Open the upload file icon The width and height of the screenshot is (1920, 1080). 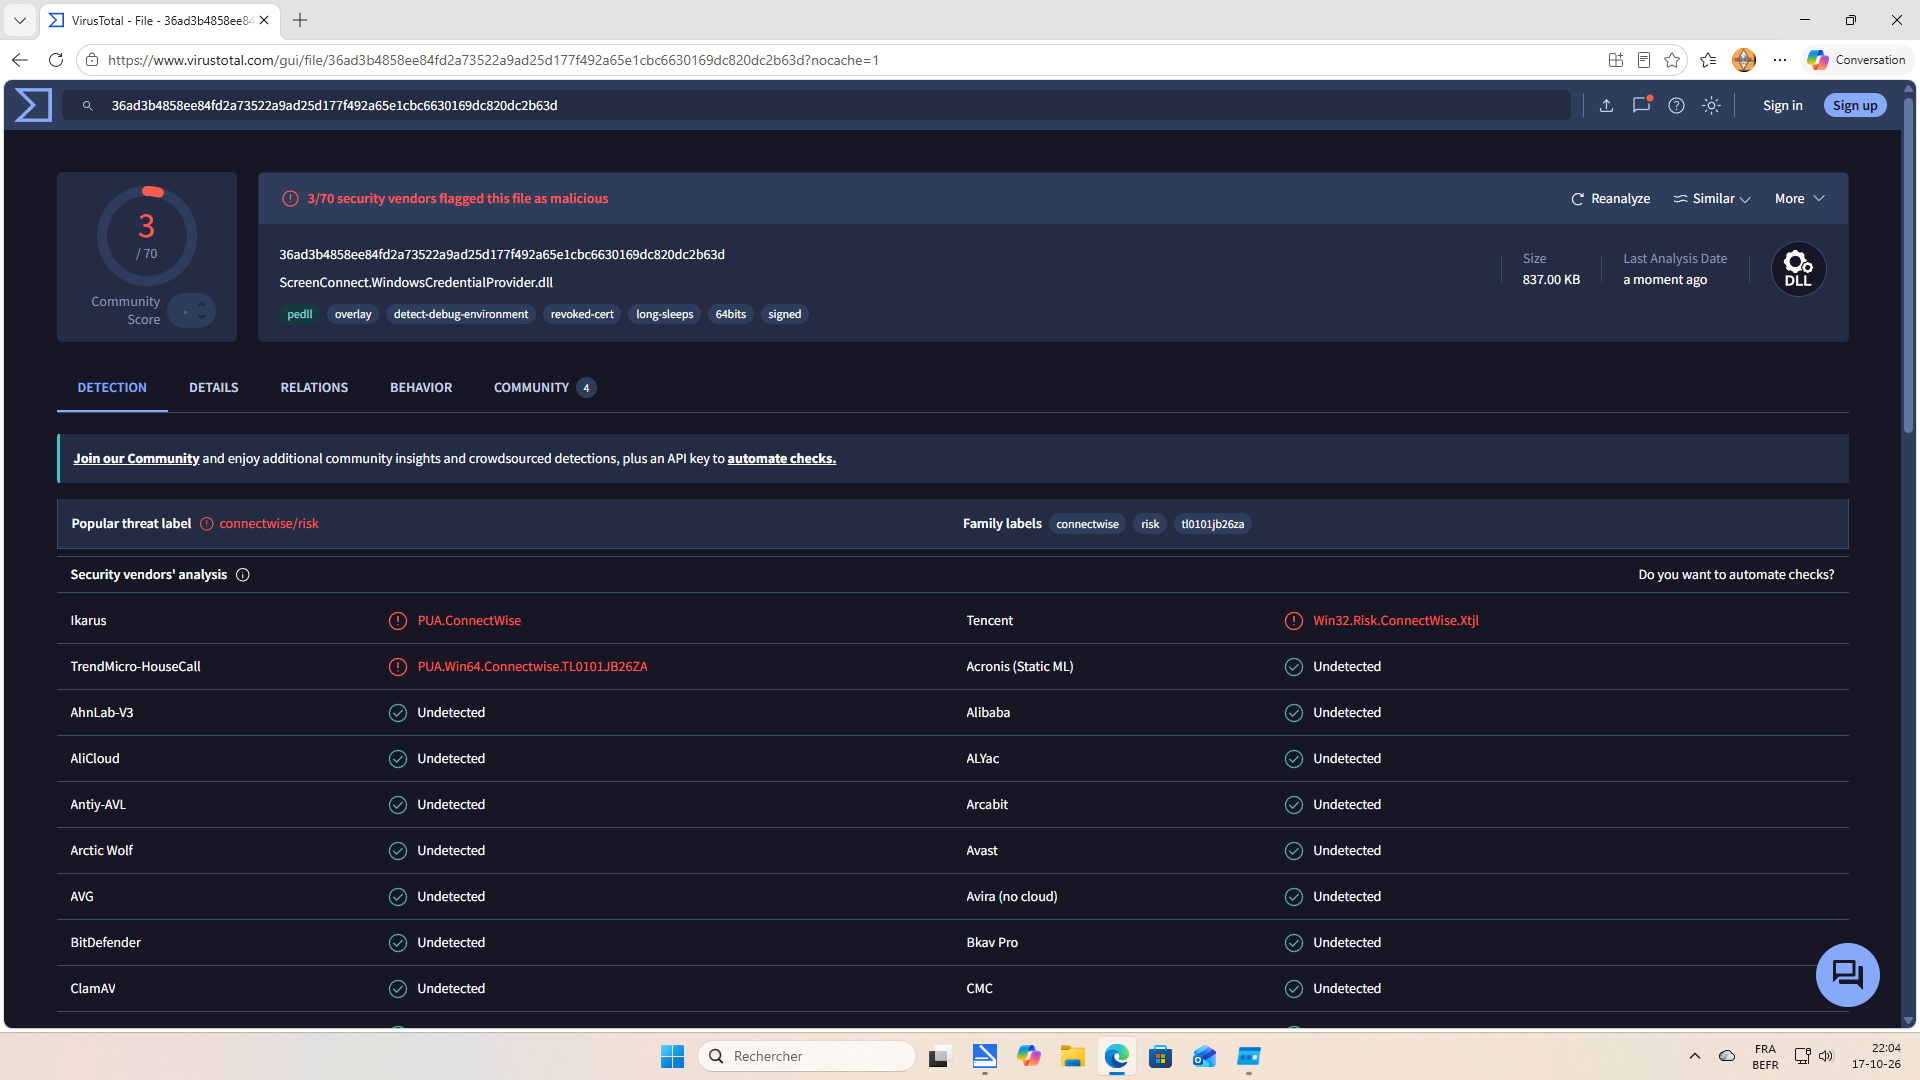pos(1606,105)
